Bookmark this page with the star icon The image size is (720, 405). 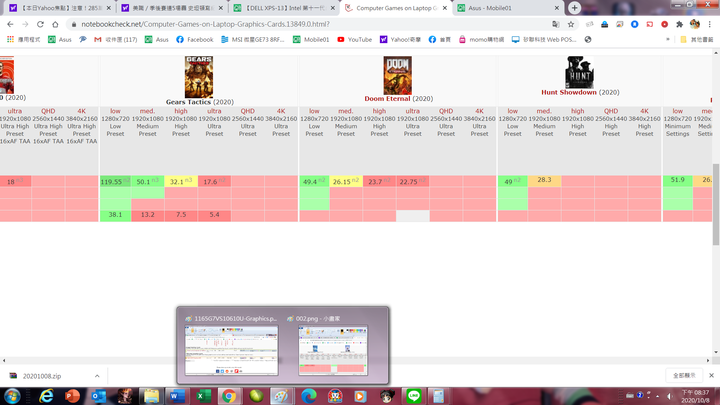coord(571,24)
